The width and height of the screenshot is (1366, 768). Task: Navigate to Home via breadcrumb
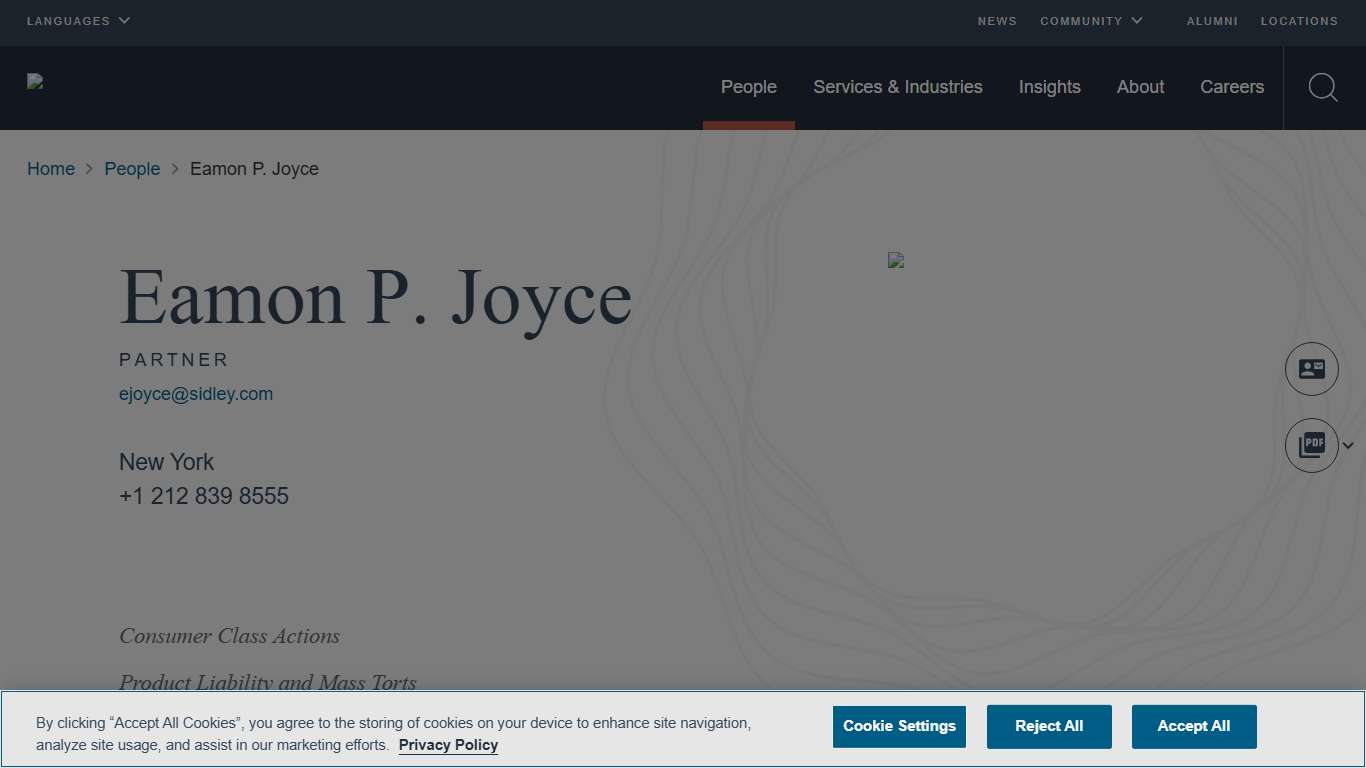(50, 168)
